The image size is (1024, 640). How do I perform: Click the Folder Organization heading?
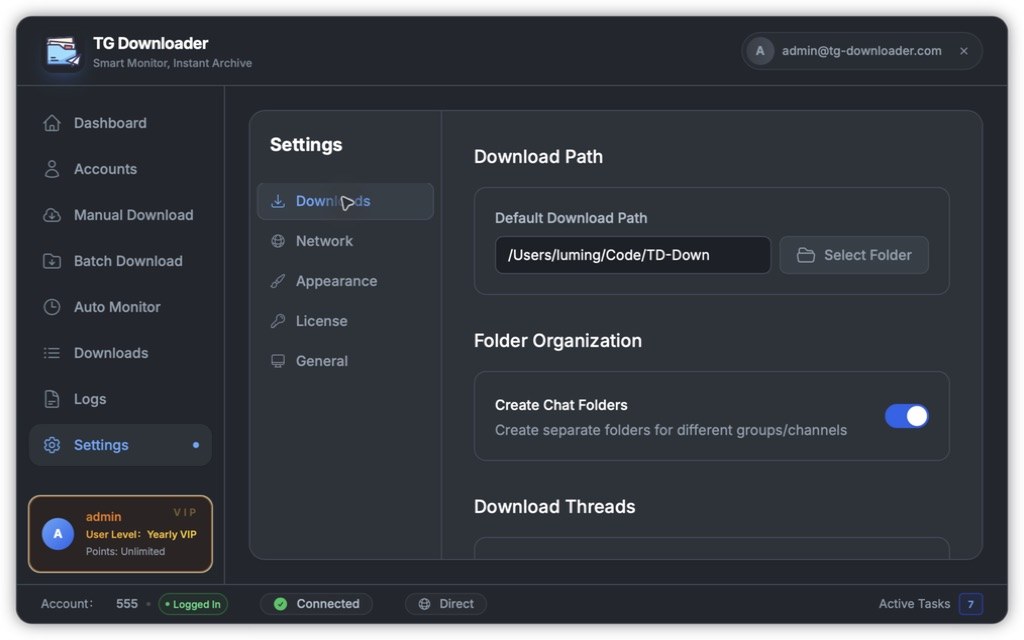pyautogui.click(x=558, y=341)
